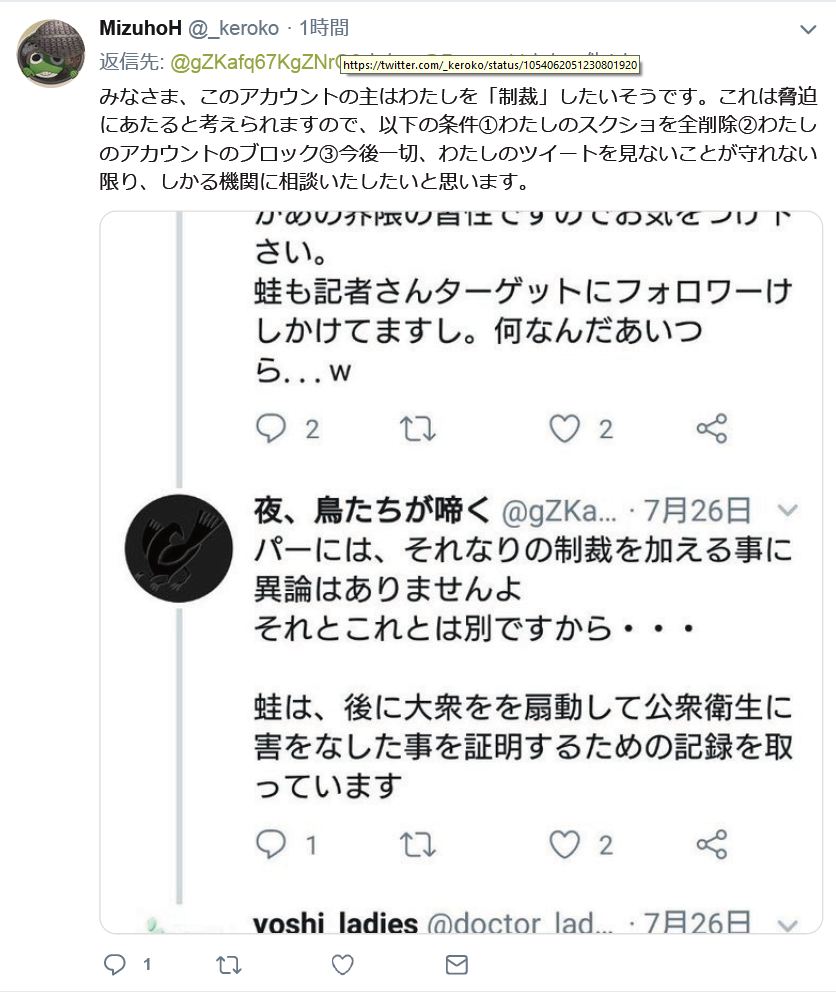Click heart icon on 夜、鳥たちが啼く tweet
Viewport: 836px width, 992px height.
pos(566,845)
